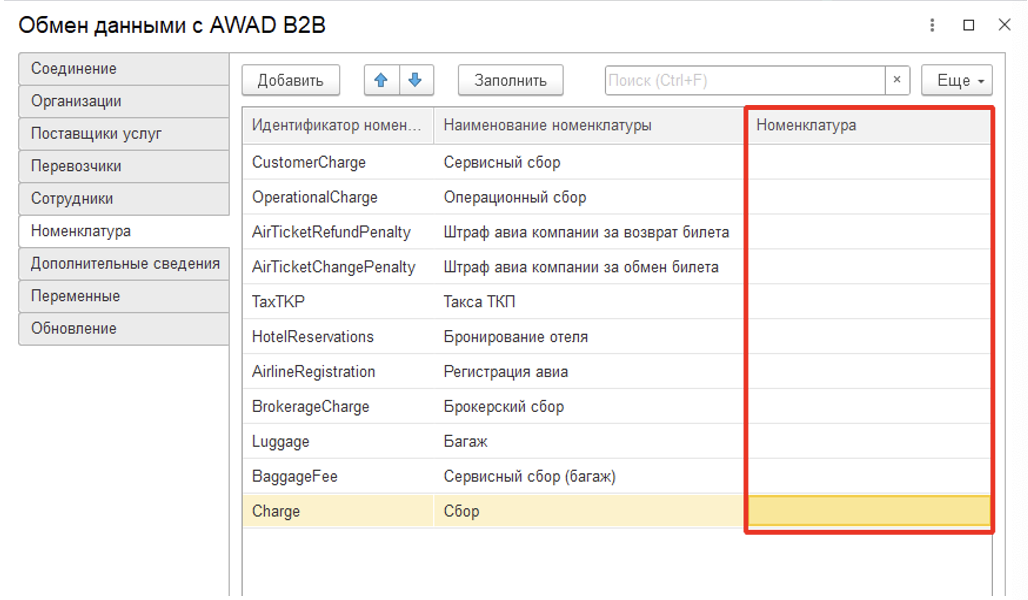
Task: Open the Переменные tab
Action: point(123,296)
